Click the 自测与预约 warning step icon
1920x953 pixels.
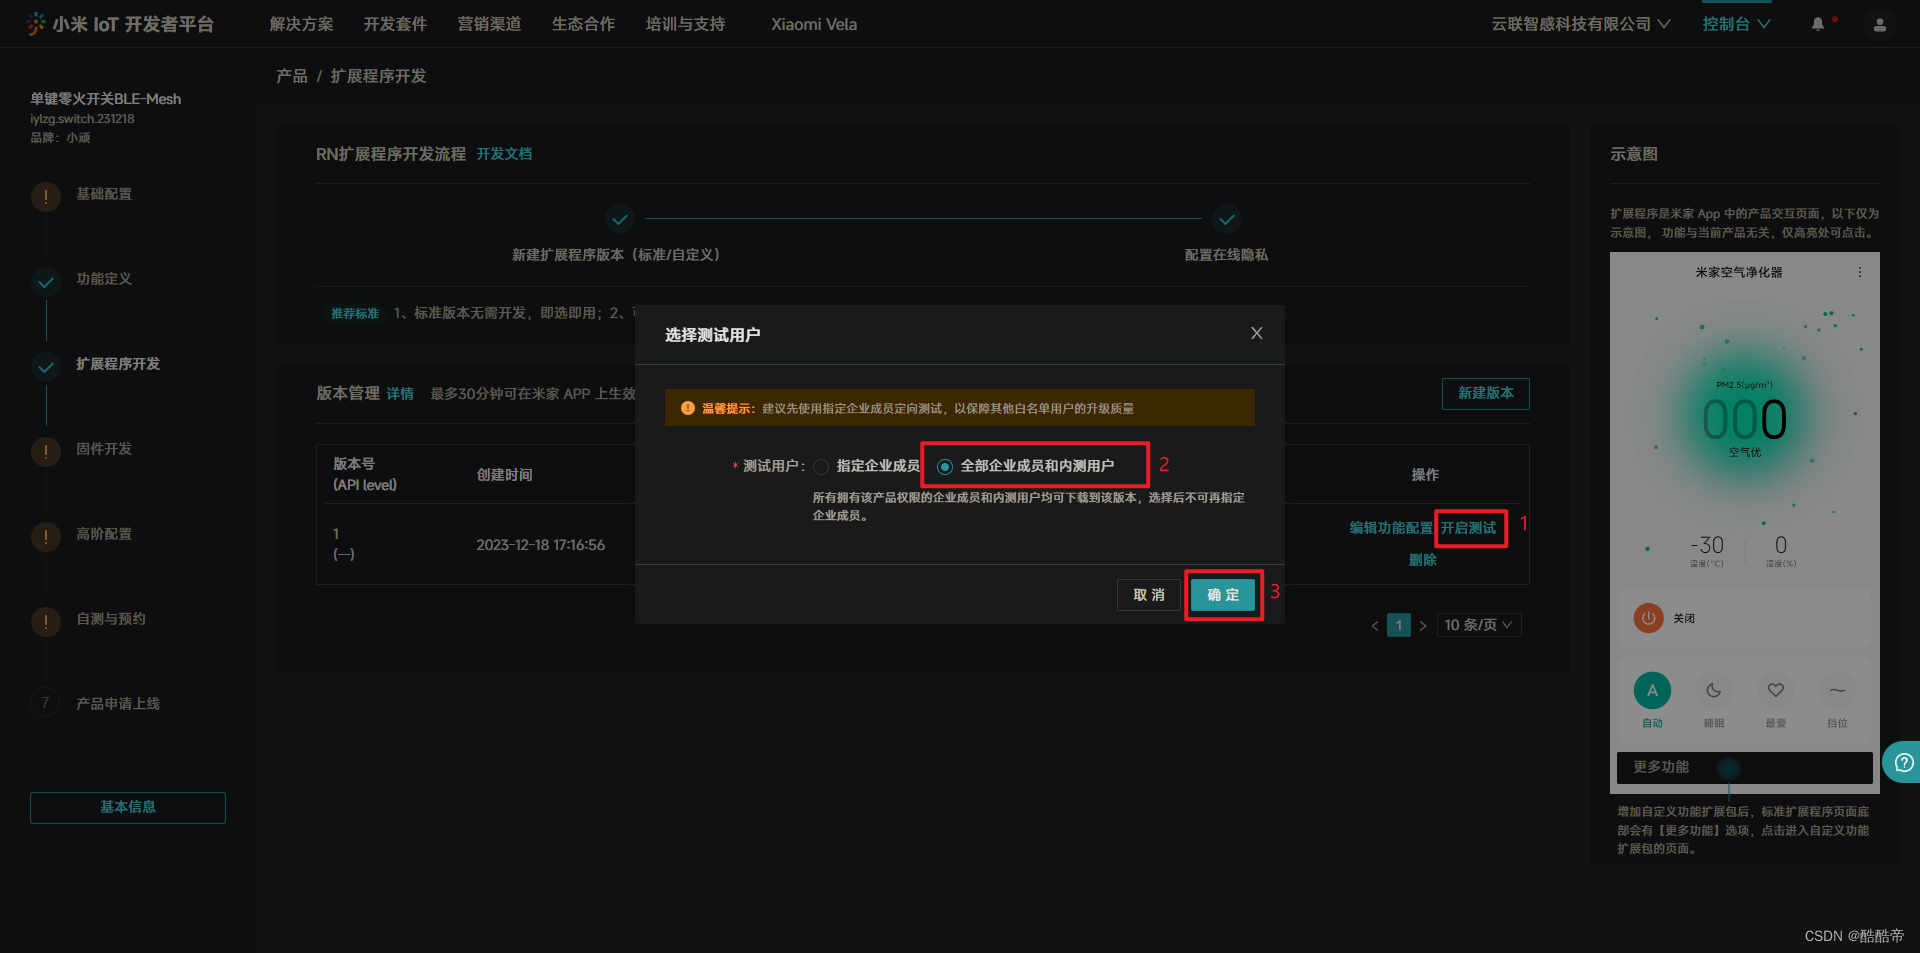pyautogui.click(x=46, y=622)
